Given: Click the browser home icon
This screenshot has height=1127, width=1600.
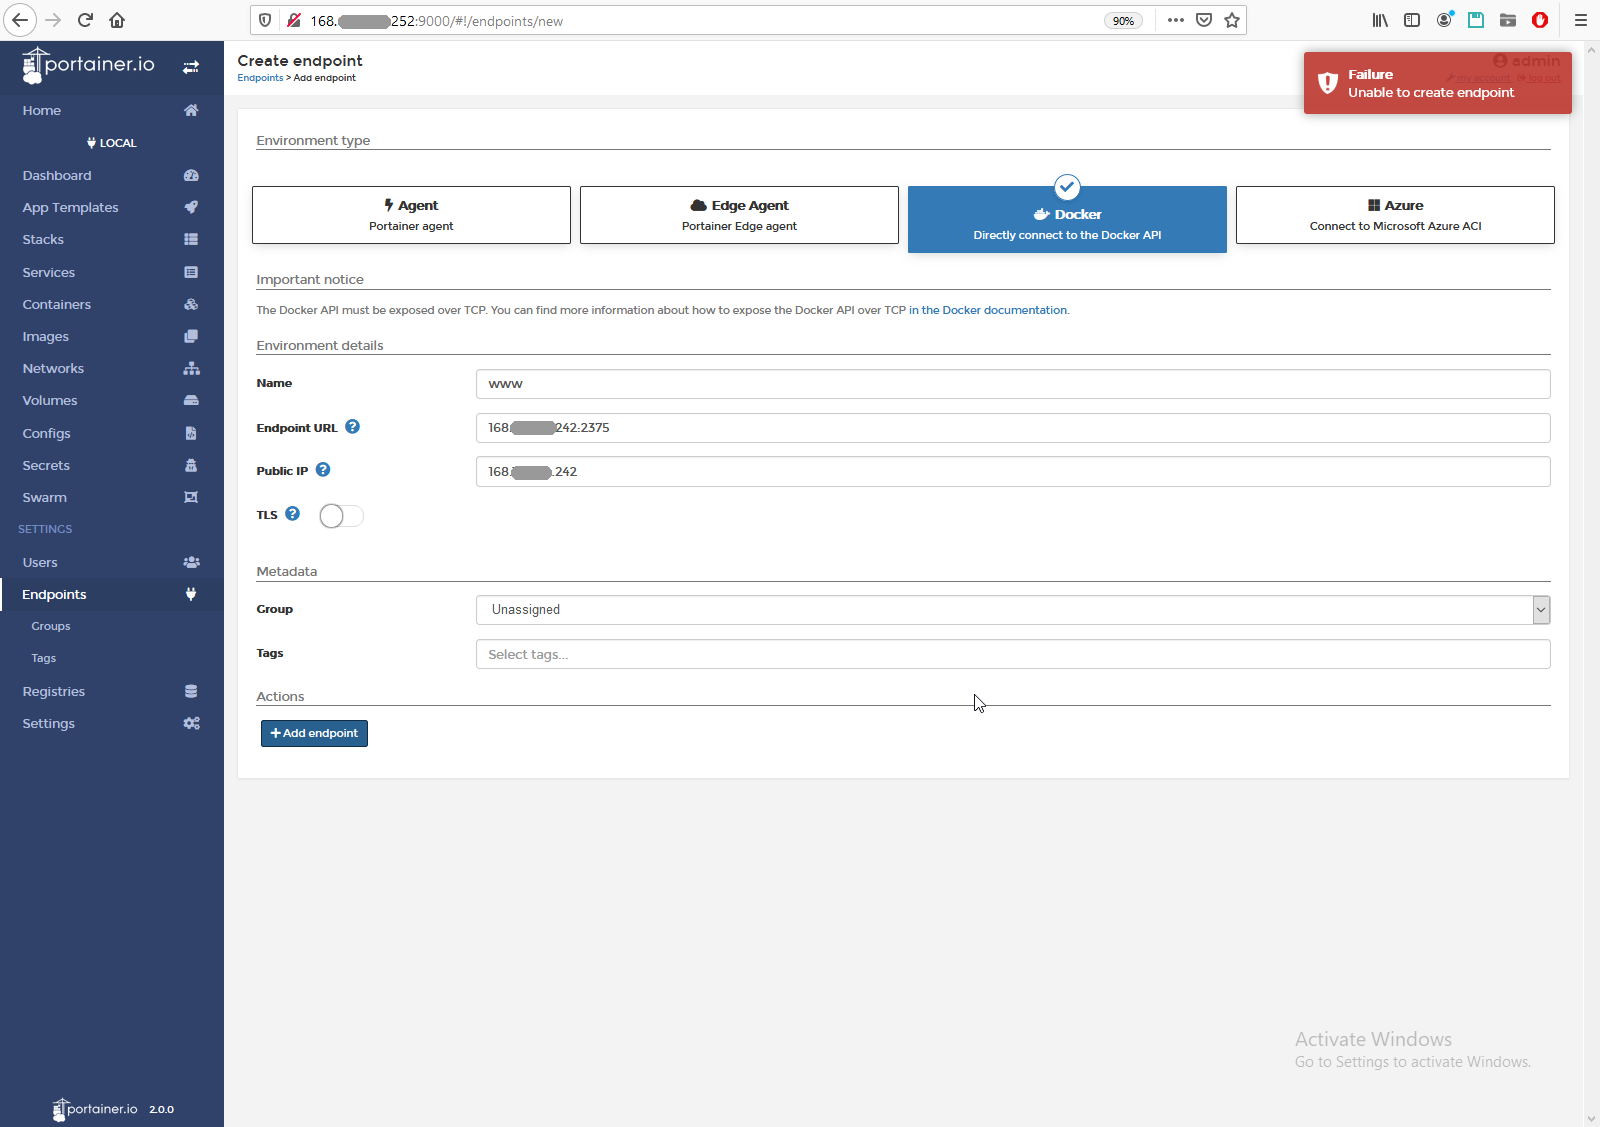Looking at the screenshot, I should [117, 20].
